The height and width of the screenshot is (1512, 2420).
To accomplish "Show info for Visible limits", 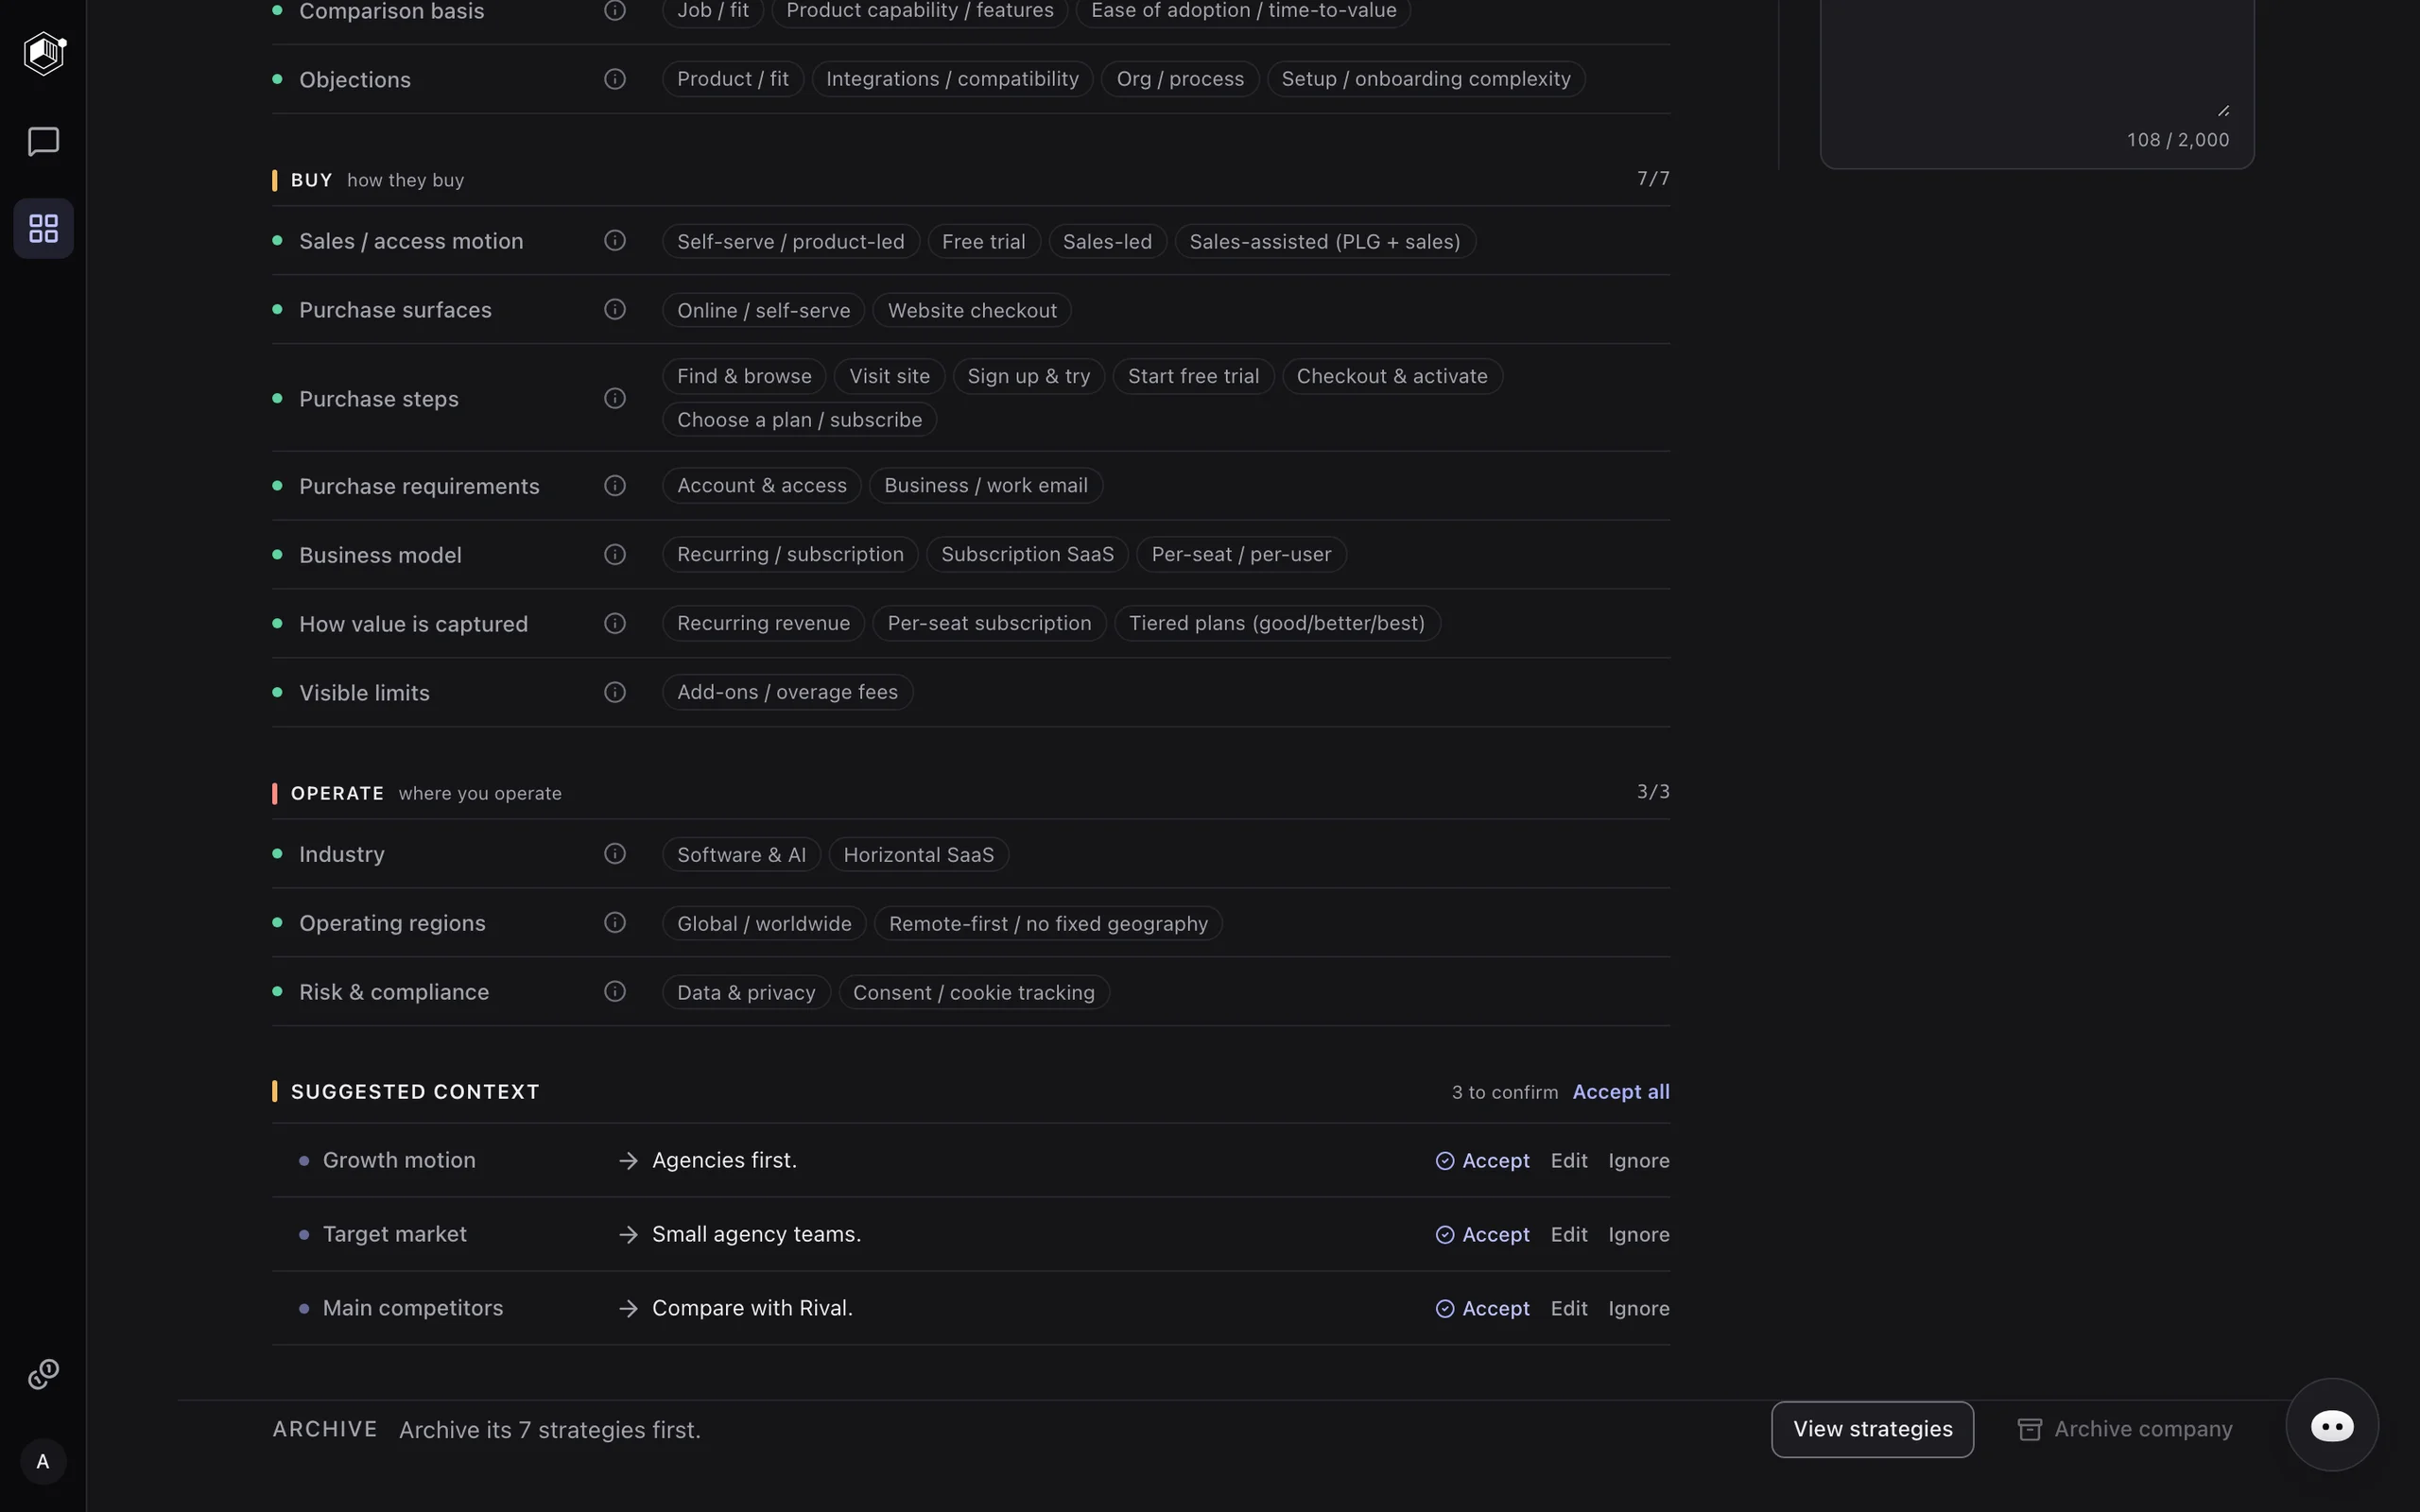I will pos(615,693).
